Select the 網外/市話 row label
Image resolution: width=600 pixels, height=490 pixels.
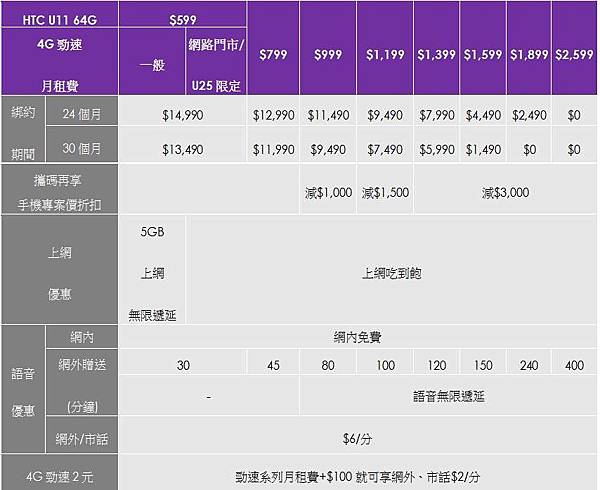[x=82, y=435]
